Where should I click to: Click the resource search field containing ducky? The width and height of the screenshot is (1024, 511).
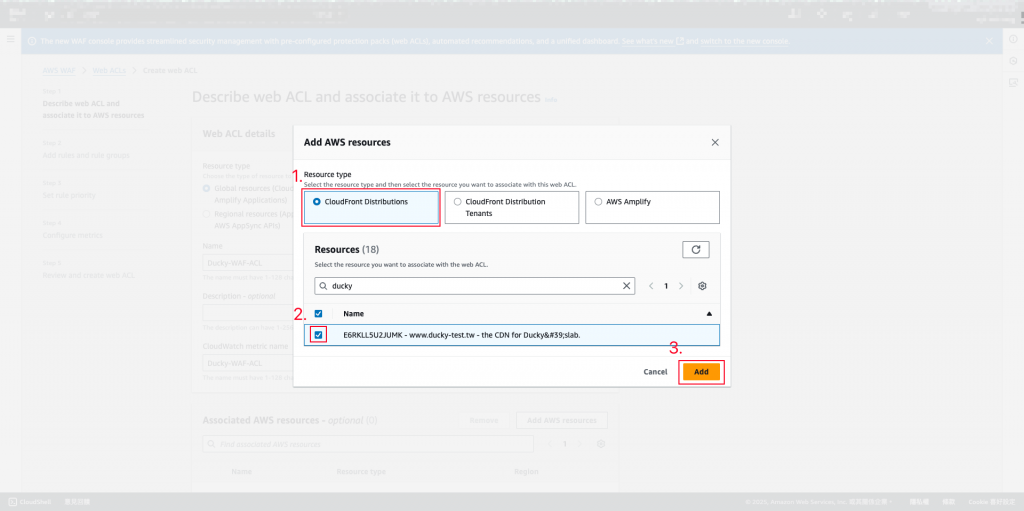[x=475, y=286]
